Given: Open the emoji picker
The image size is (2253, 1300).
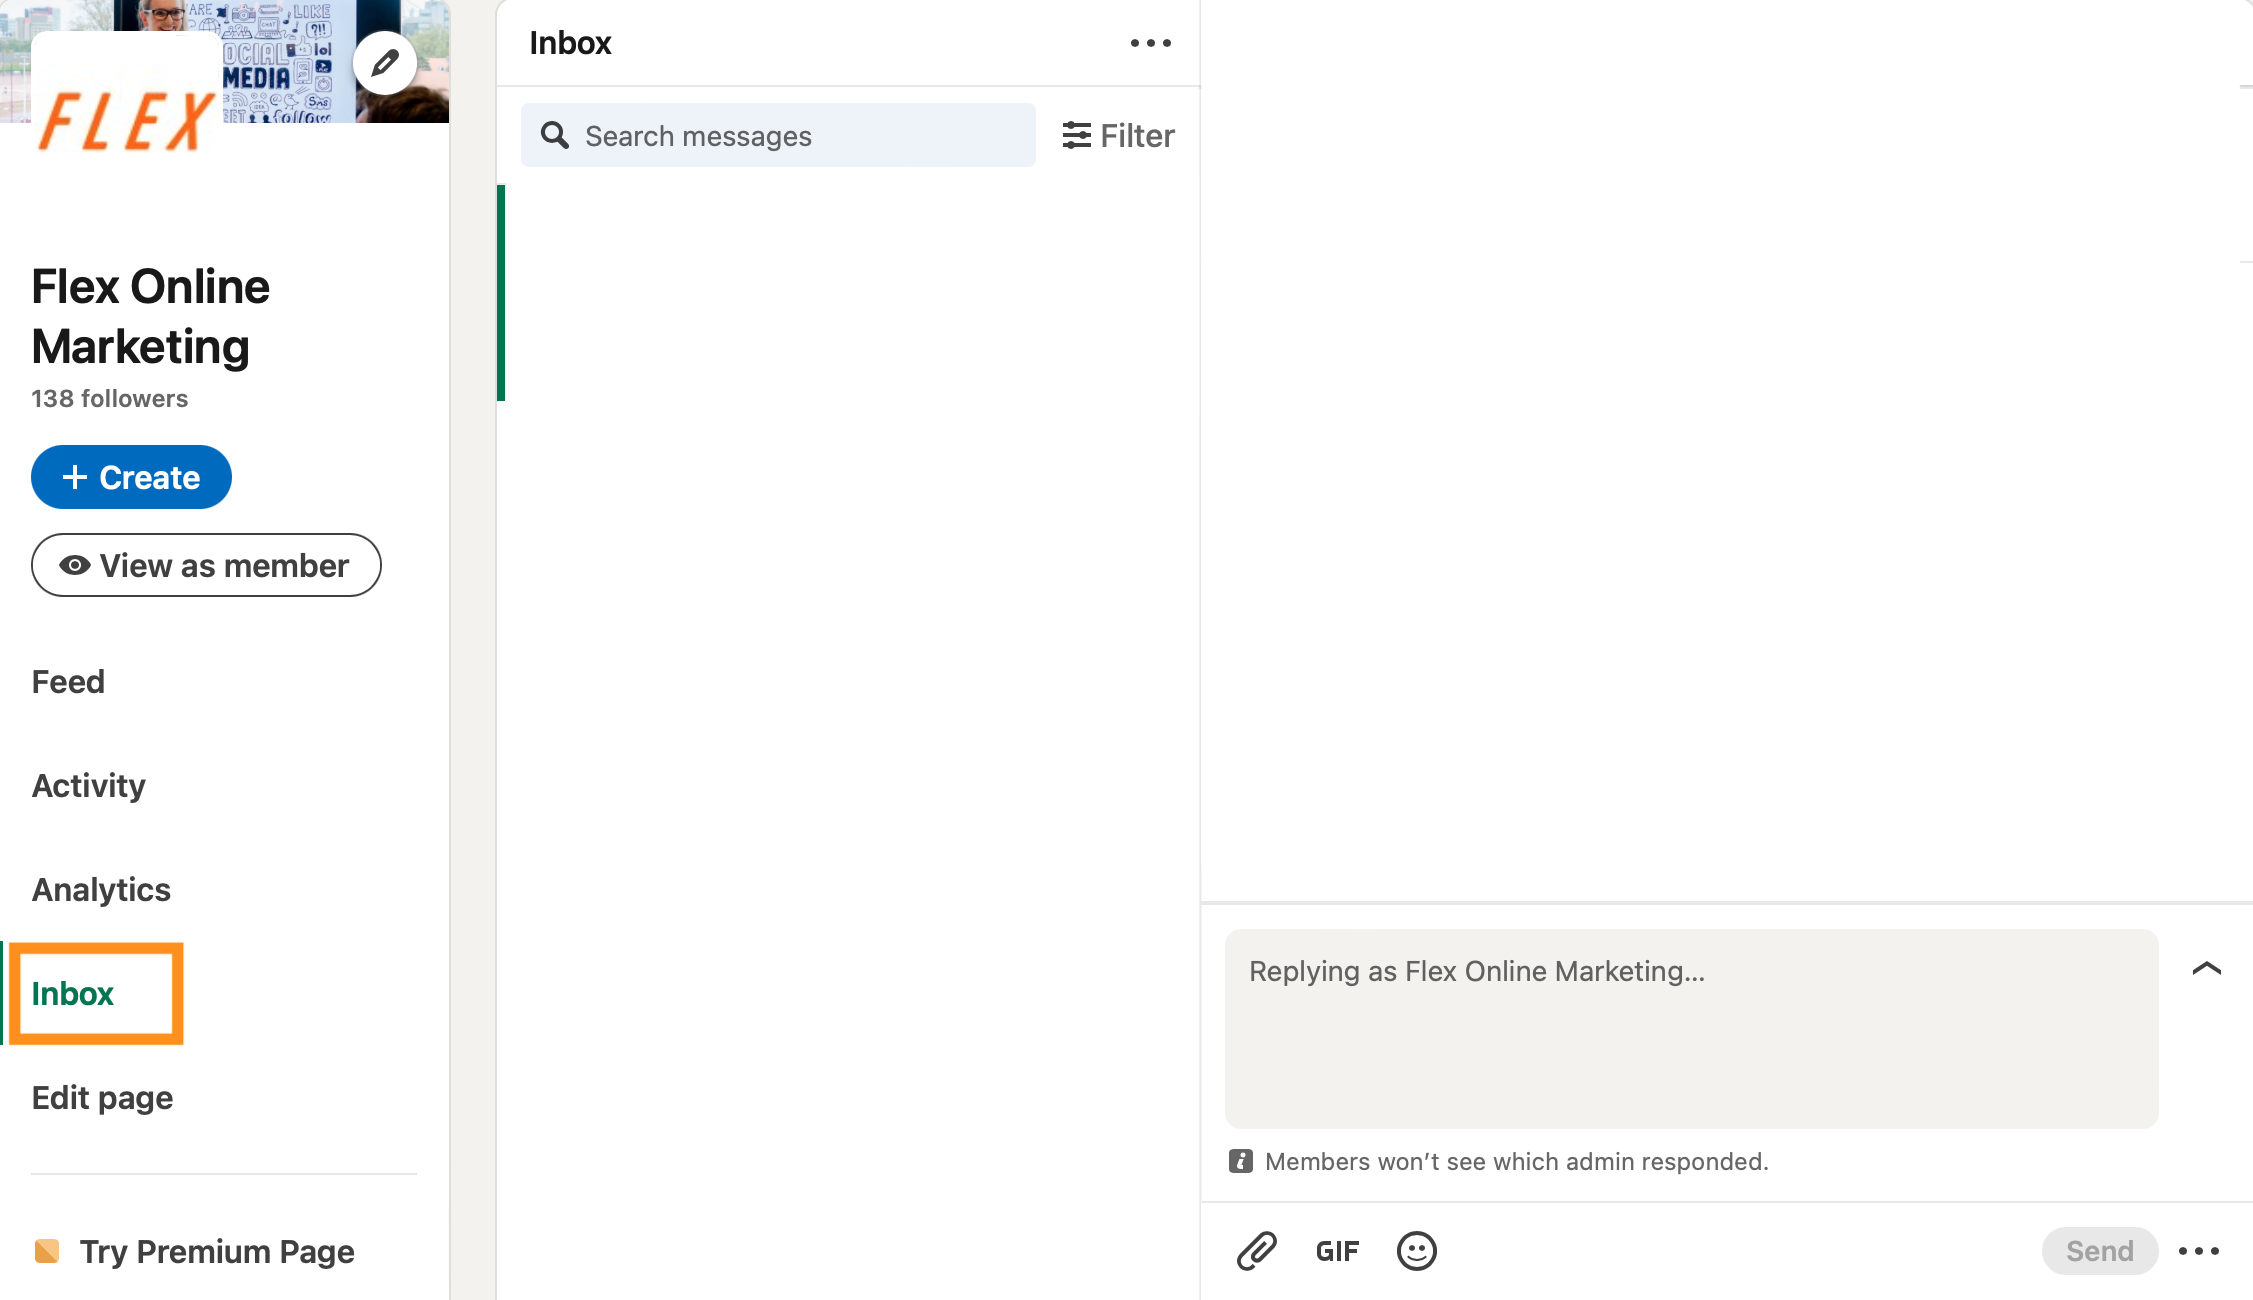Looking at the screenshot, I should click(x=1416, y=1251).
